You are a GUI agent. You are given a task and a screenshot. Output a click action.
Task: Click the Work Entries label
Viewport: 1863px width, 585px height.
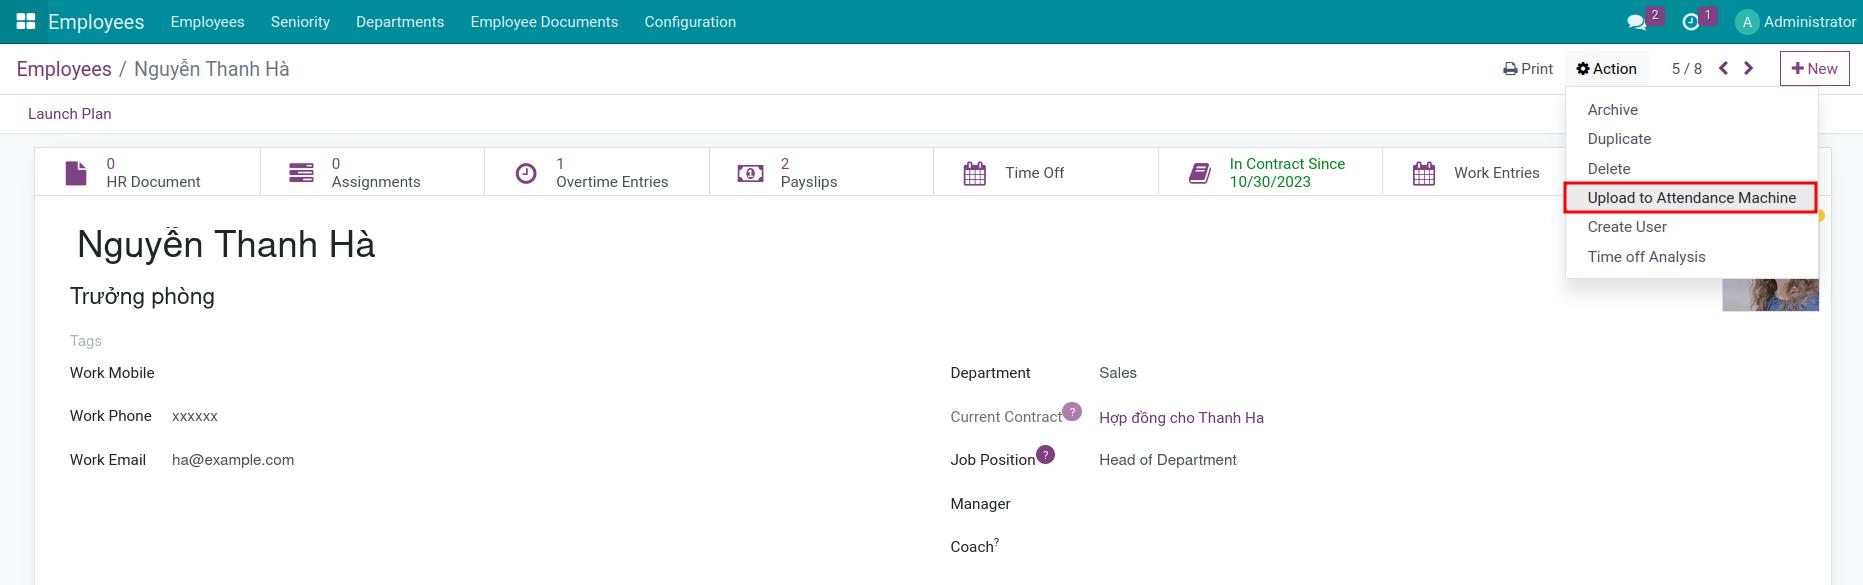pyautogui.click(x=1497, y=173)
